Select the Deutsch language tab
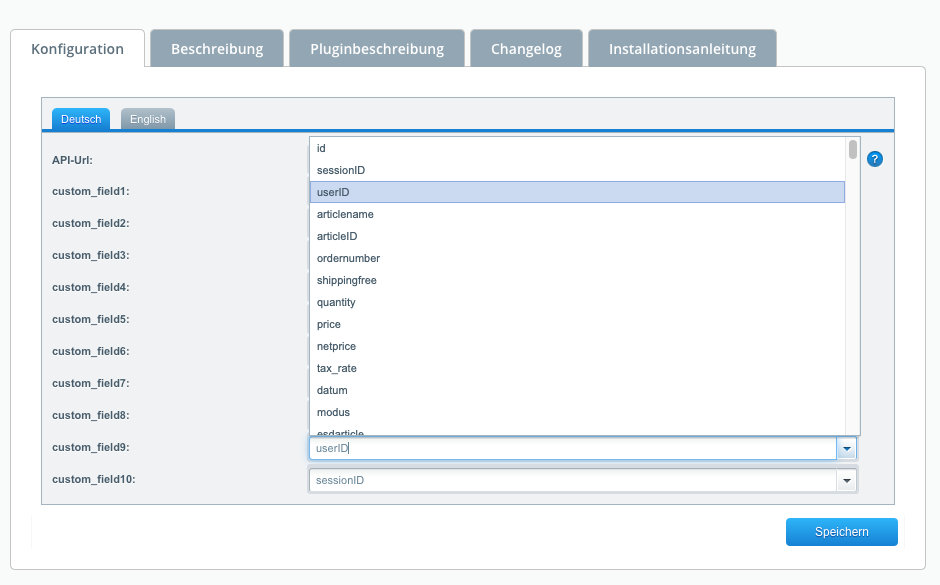Viewport: 940px width, 585px height. tap(81, 119)
